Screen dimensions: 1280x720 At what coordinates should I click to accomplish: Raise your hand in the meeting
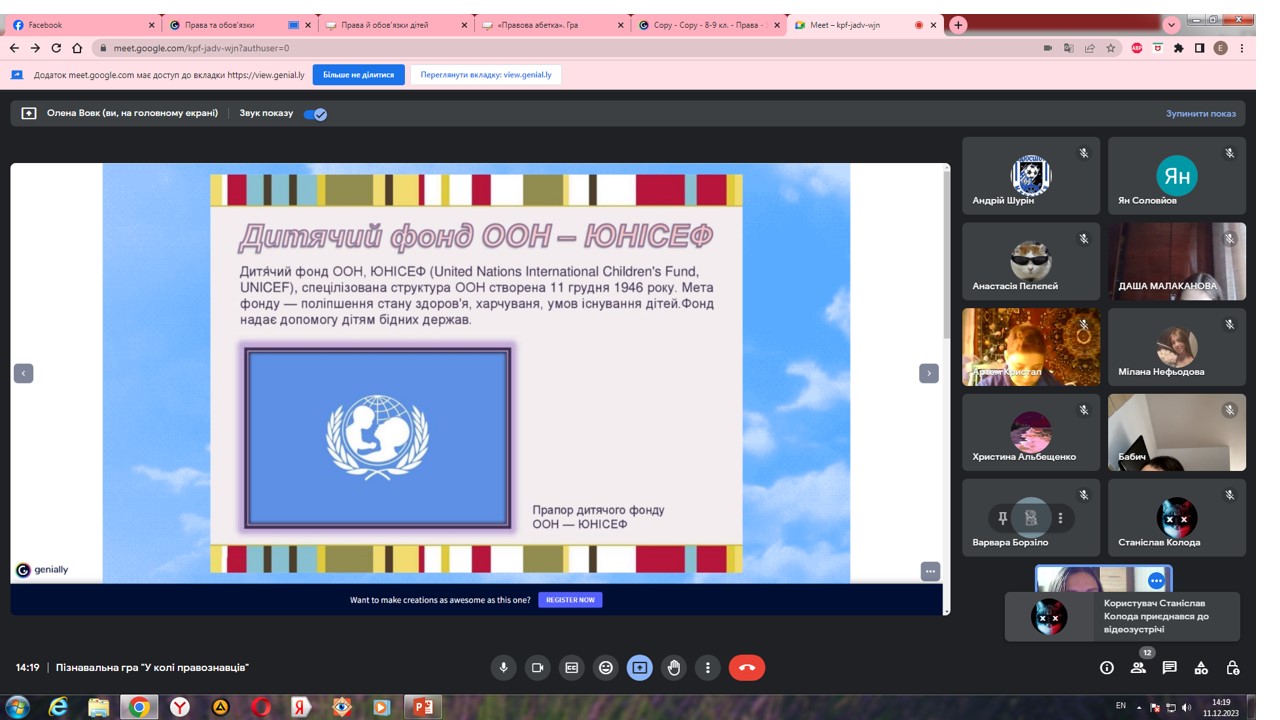(x=674, y=668)
